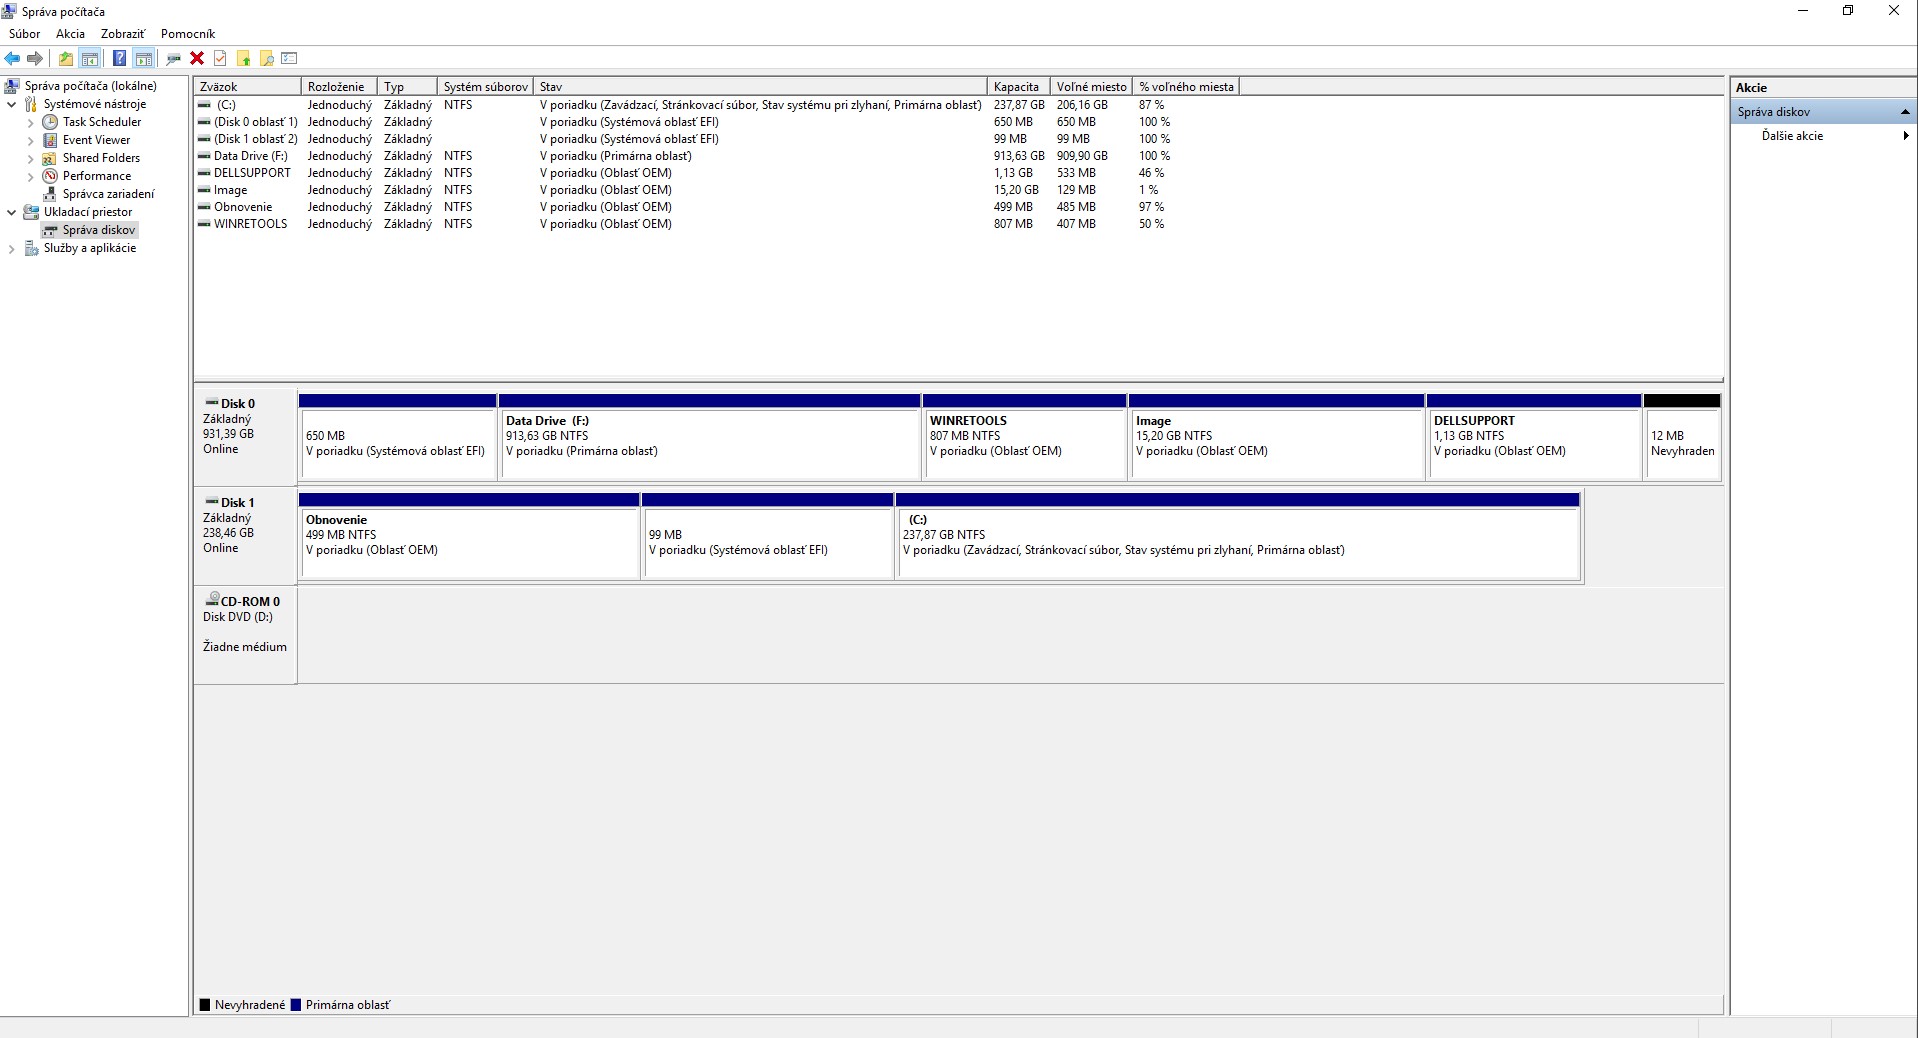The image size is (1918, 1038).
Task: Collapse the Systémové nástroje tree node
Action: coord(12,104)
